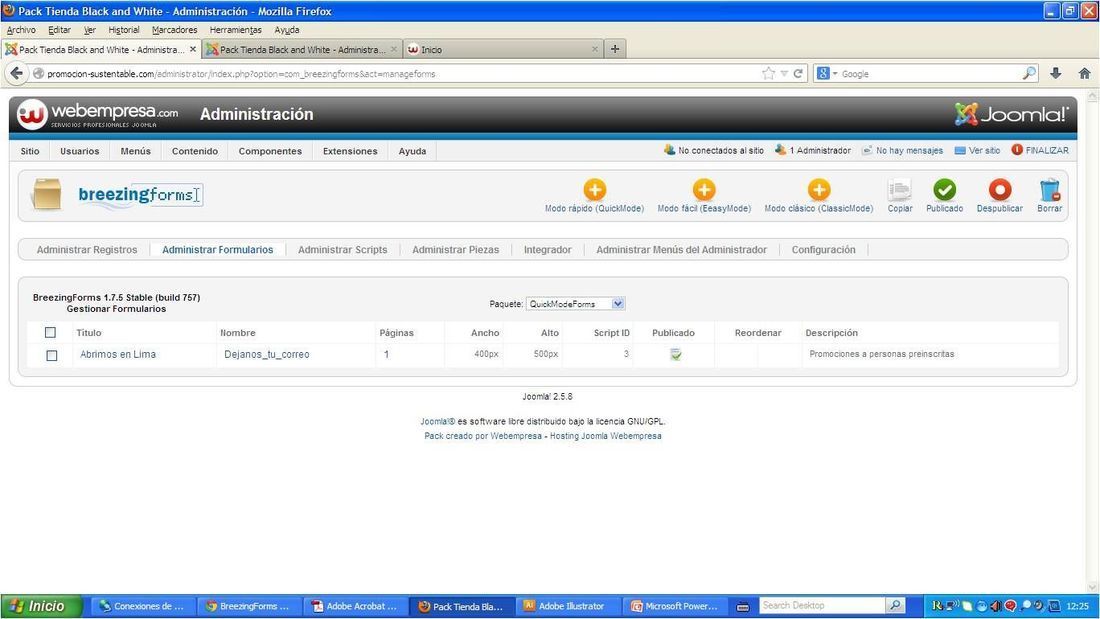Screen dimensions: 1100x619
Task: Click the Firefox back arrow button
Action: (x=17, y=73)
